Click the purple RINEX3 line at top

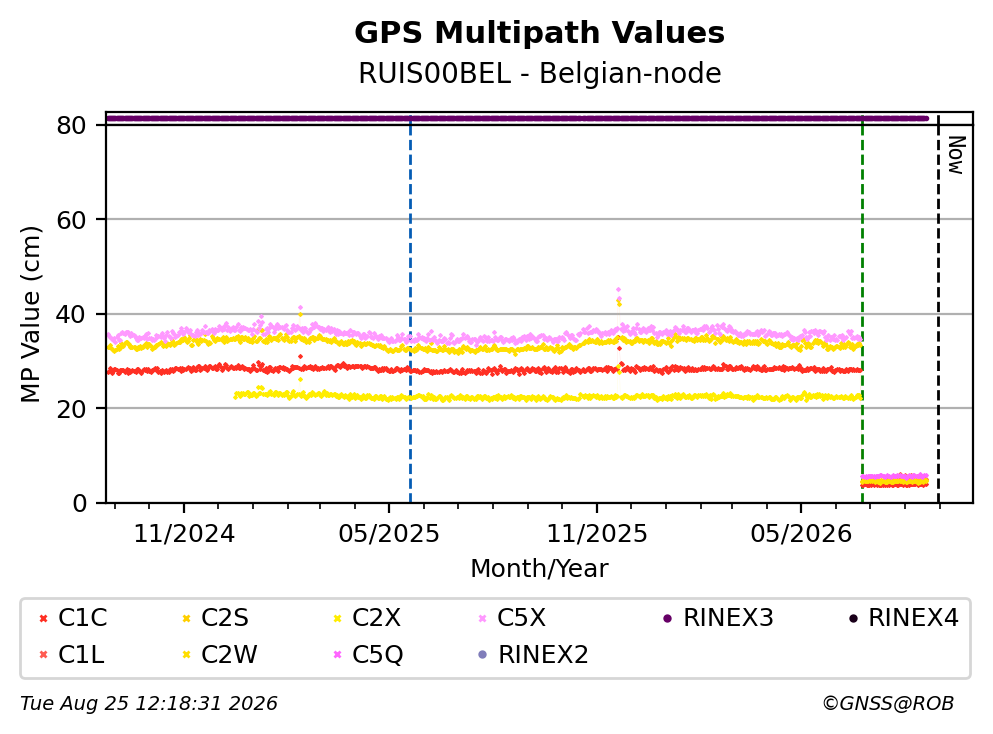[x=517, y=118]
